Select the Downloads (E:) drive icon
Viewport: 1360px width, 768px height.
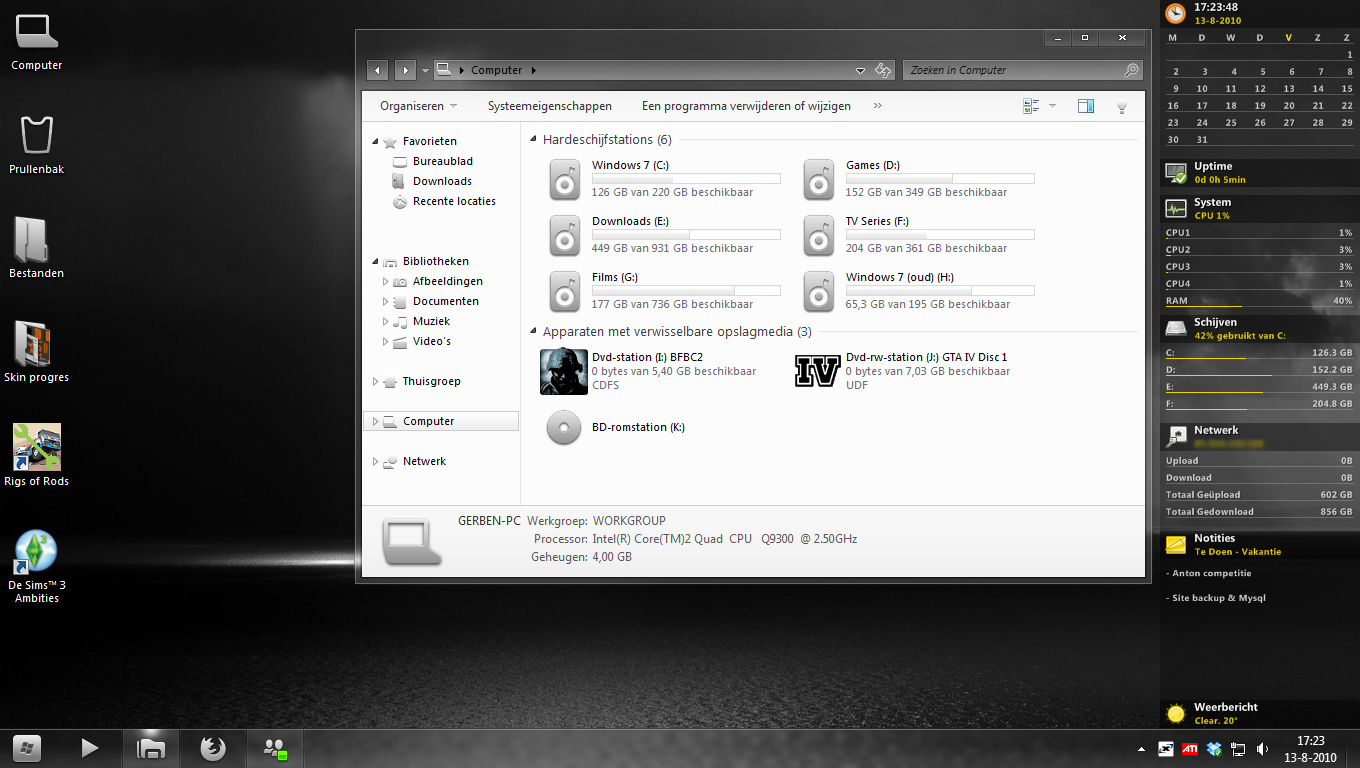[565, 236]
